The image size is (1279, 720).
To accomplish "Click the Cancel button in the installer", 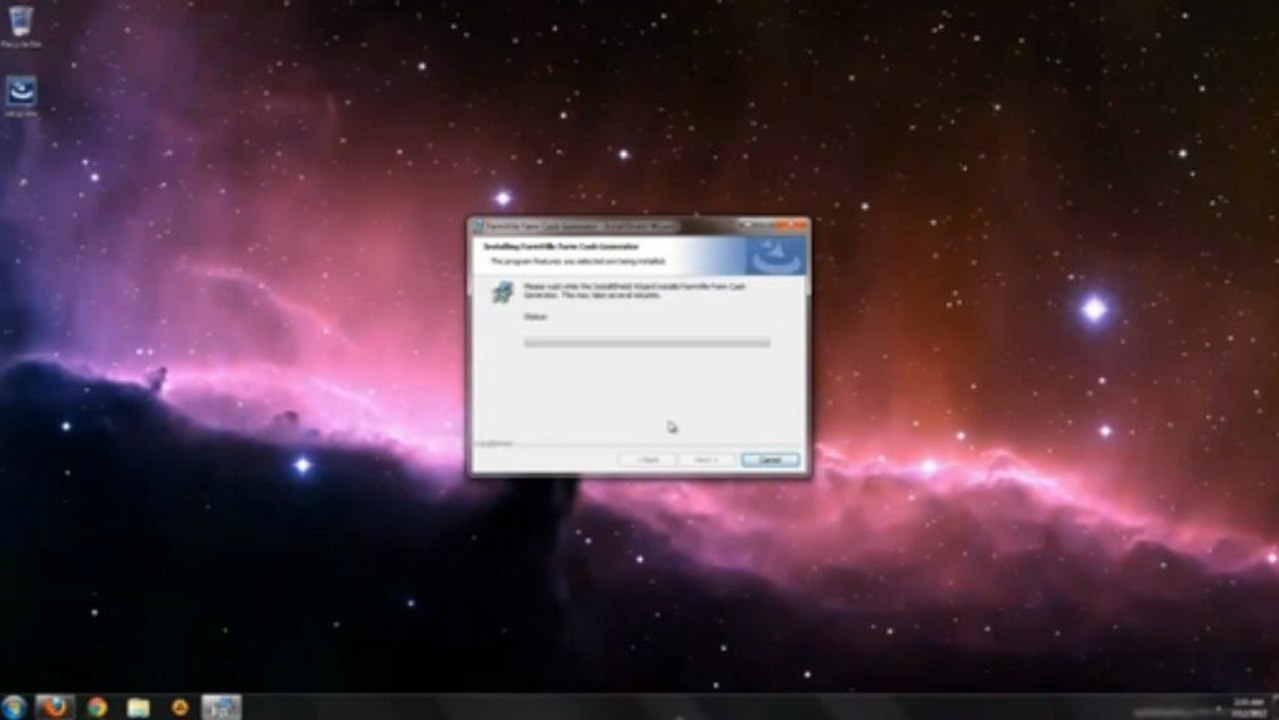I will (770, 460).
